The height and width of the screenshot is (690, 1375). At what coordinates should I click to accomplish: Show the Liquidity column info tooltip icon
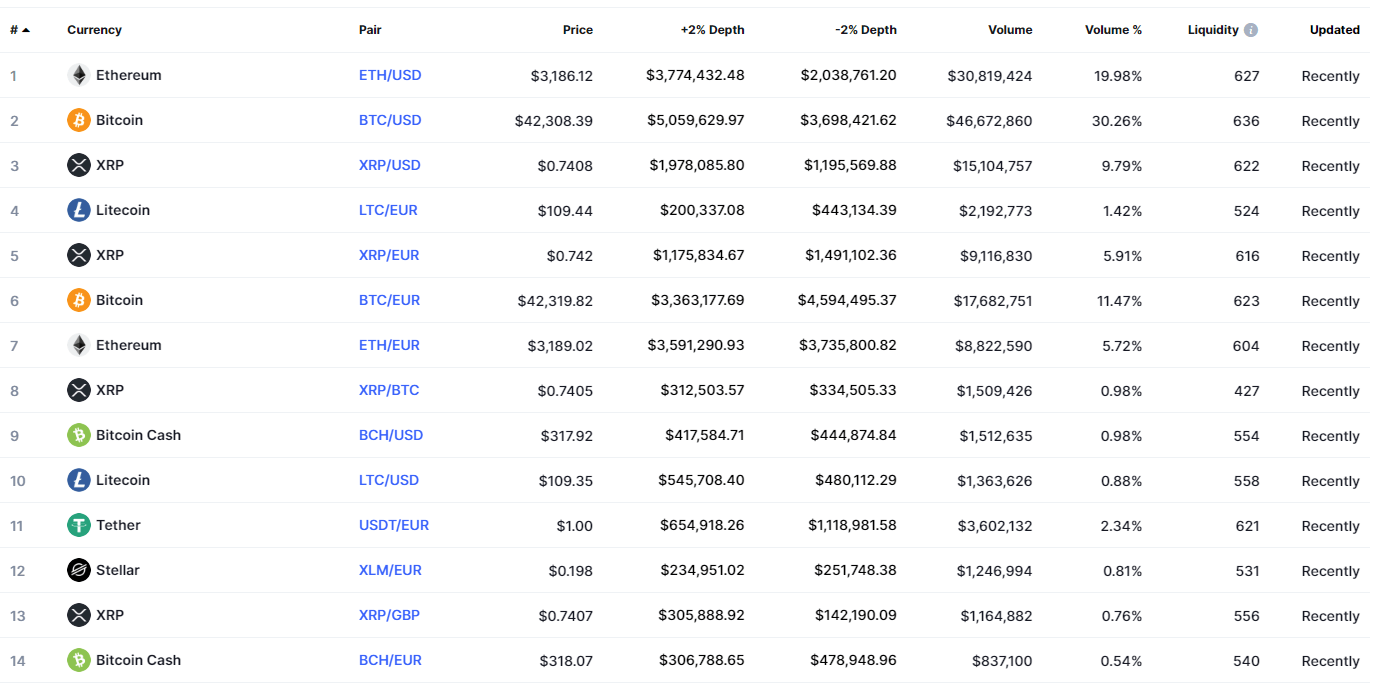[x=1251, y=30]
